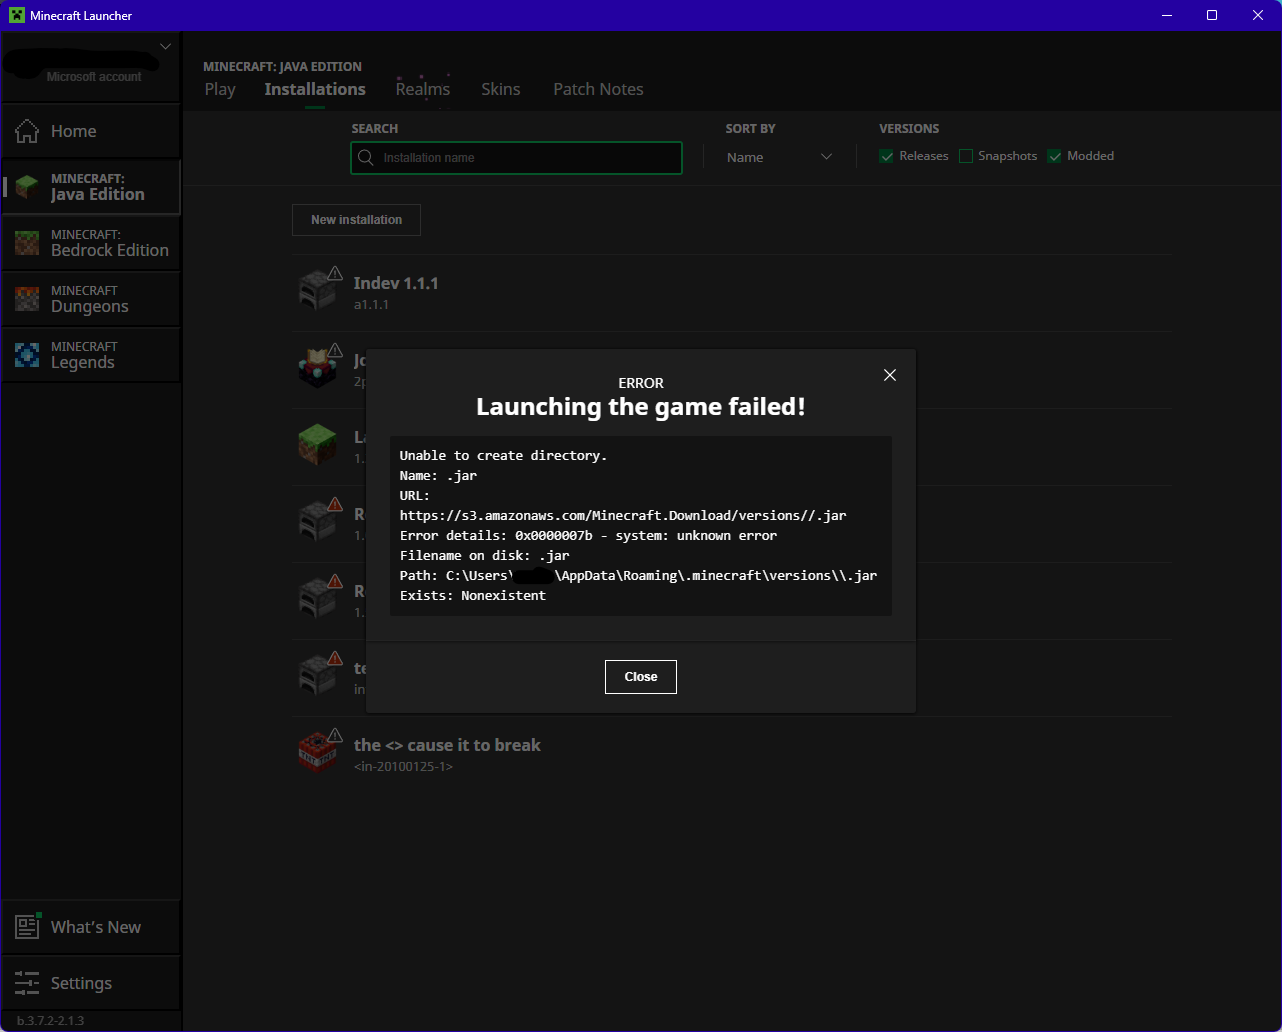1282x1032 pixels.
Task: Select Minecraft Java Edition grass block icon
Action: (x=27, y=187)
